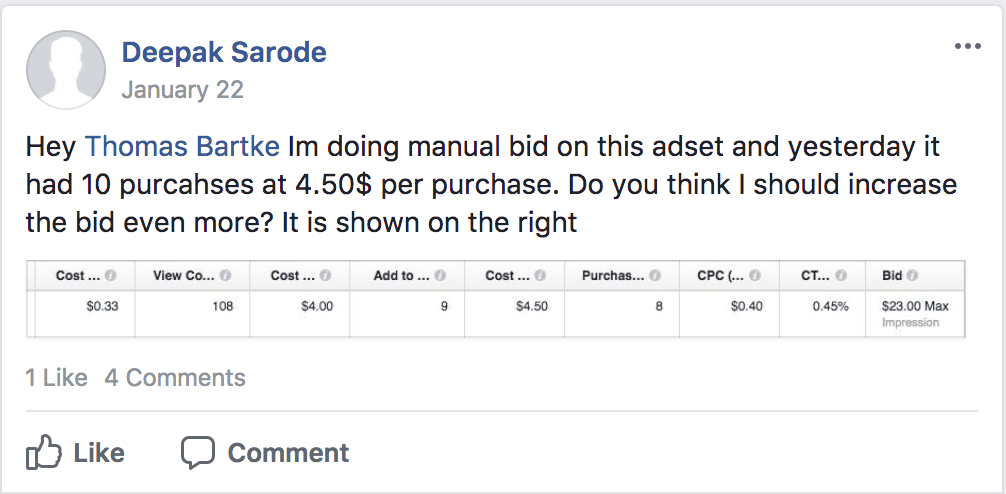Open the January 22 post timestamp

coord(183,90)
